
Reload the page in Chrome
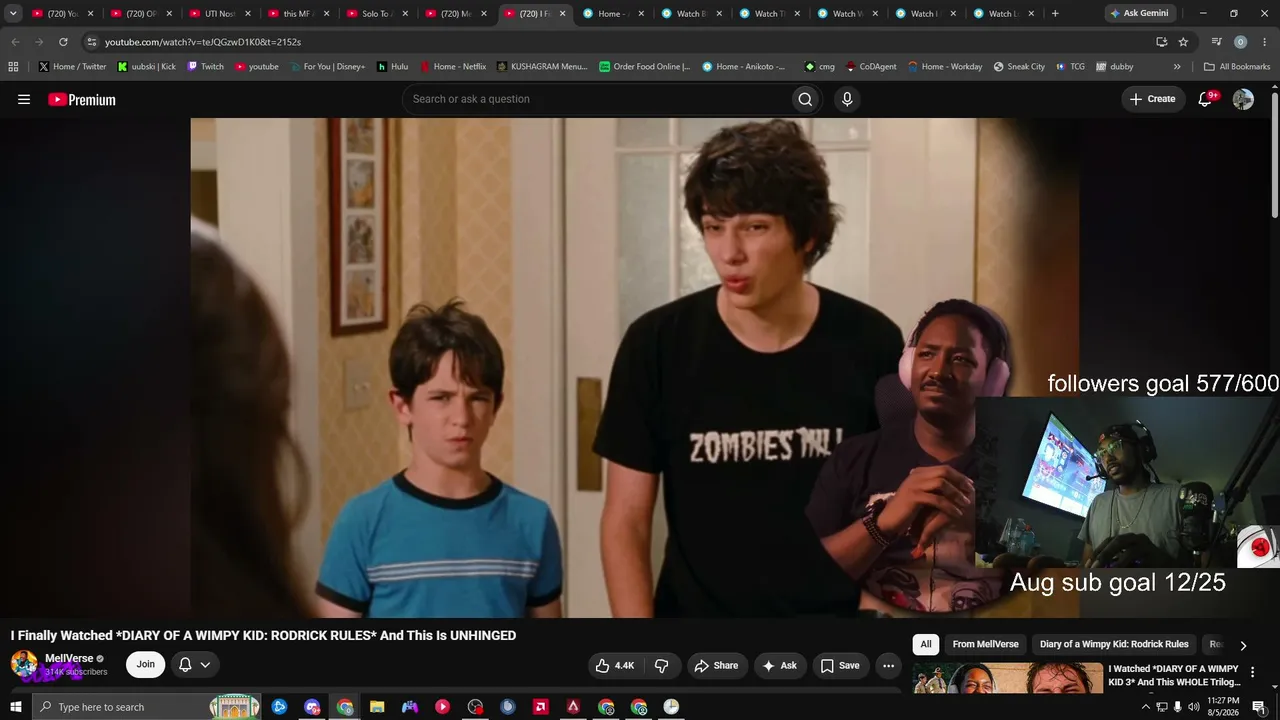63,42
